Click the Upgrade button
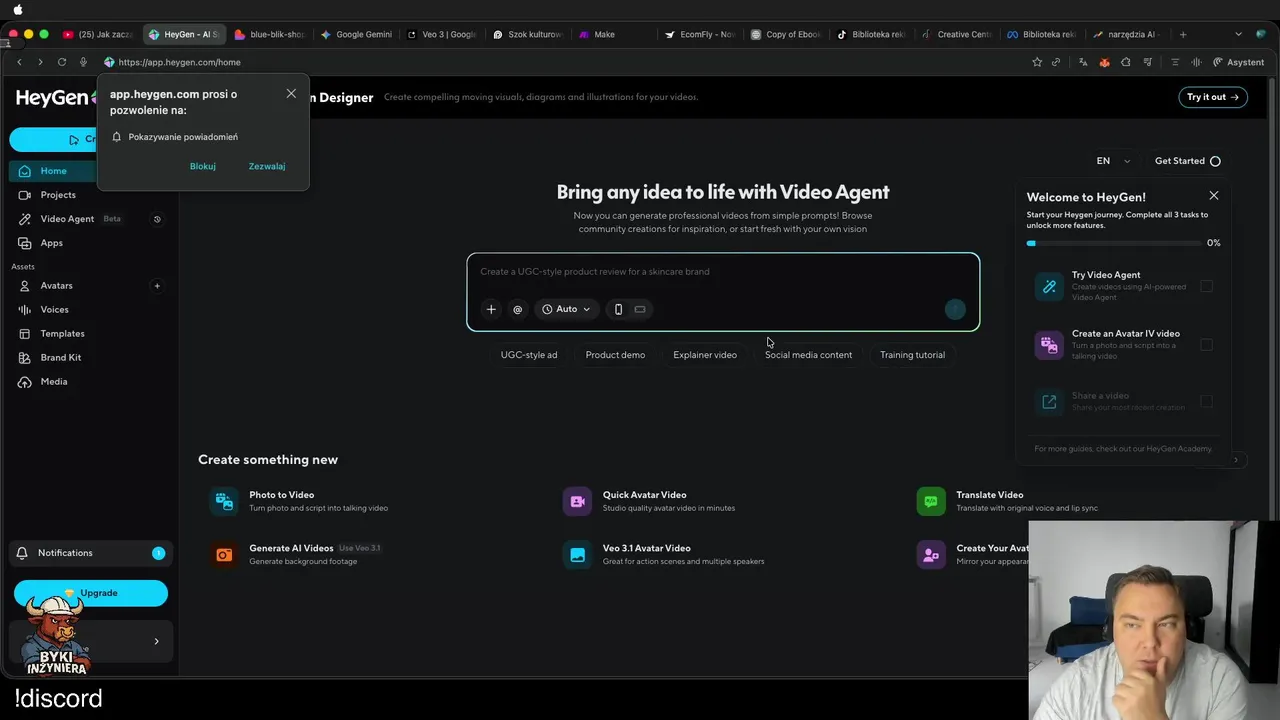Image resolution: width=1280 pixels, height=720 pixels. pyautogui.click(x=91, y=593)
